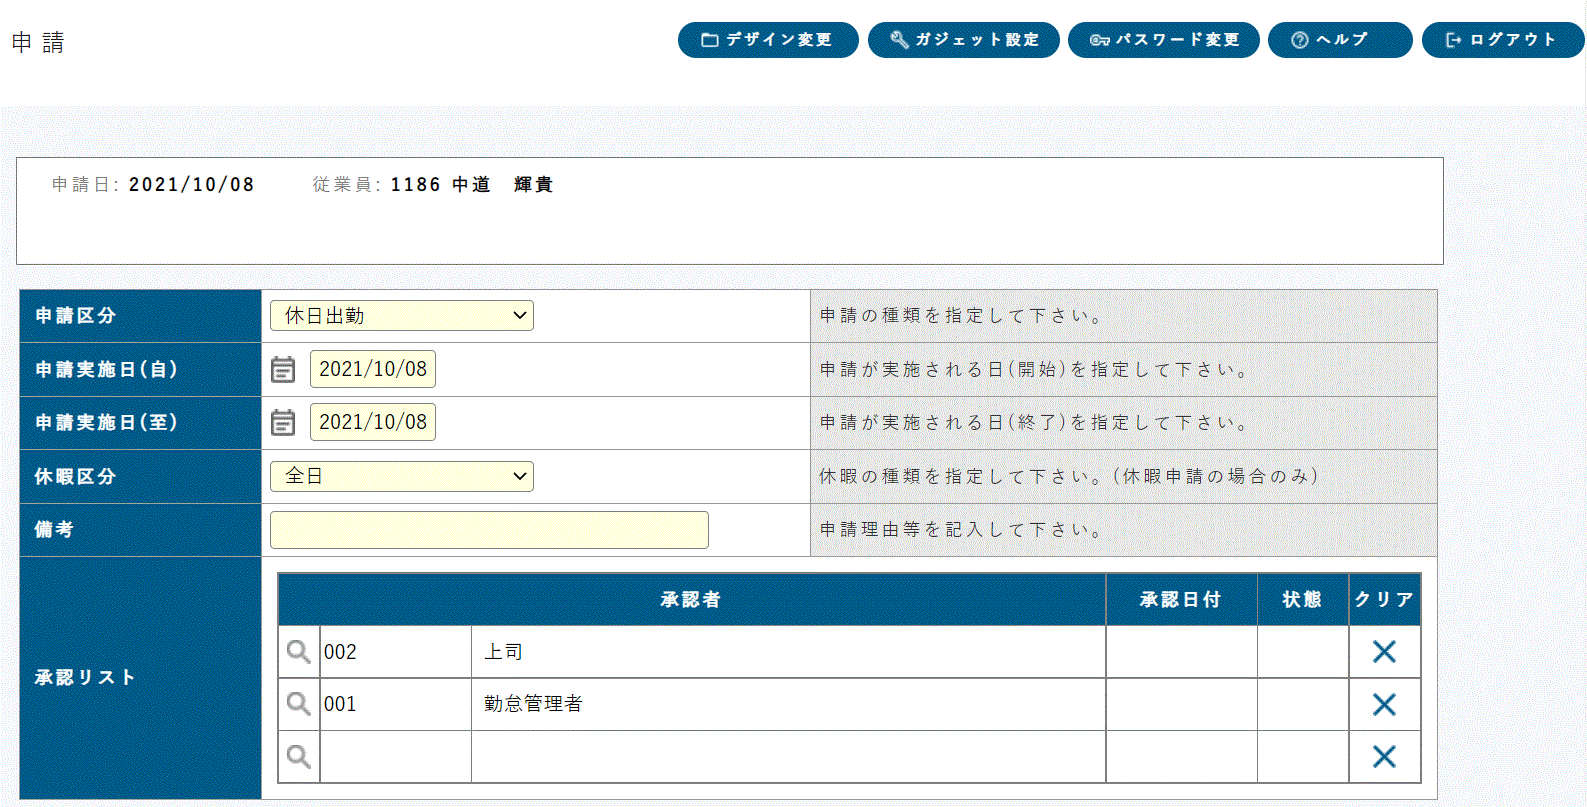
Task: Click the 勤怠管理者 approver name cell
Action: 788,704
